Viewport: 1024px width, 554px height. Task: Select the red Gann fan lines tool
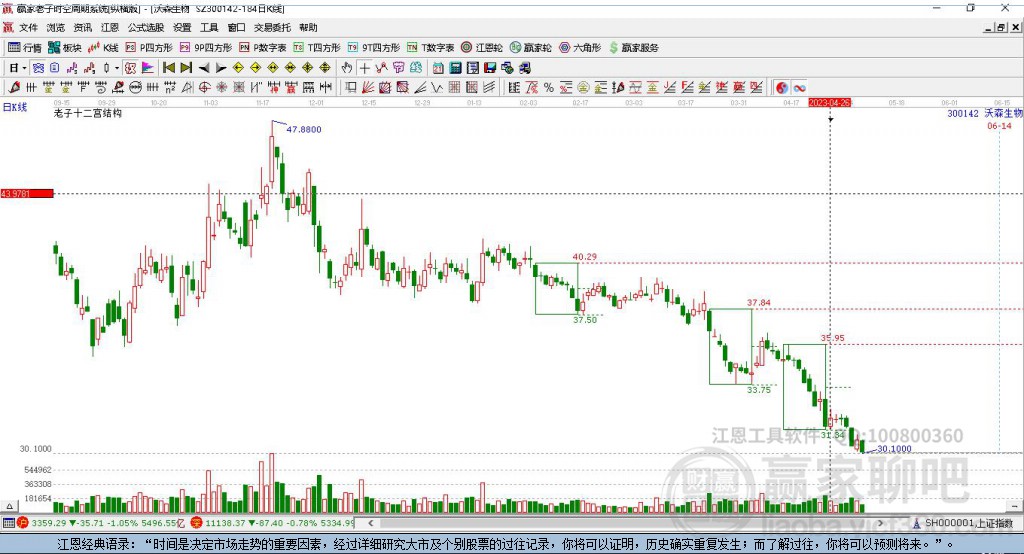pyautogui.click(x=368, y=88)
